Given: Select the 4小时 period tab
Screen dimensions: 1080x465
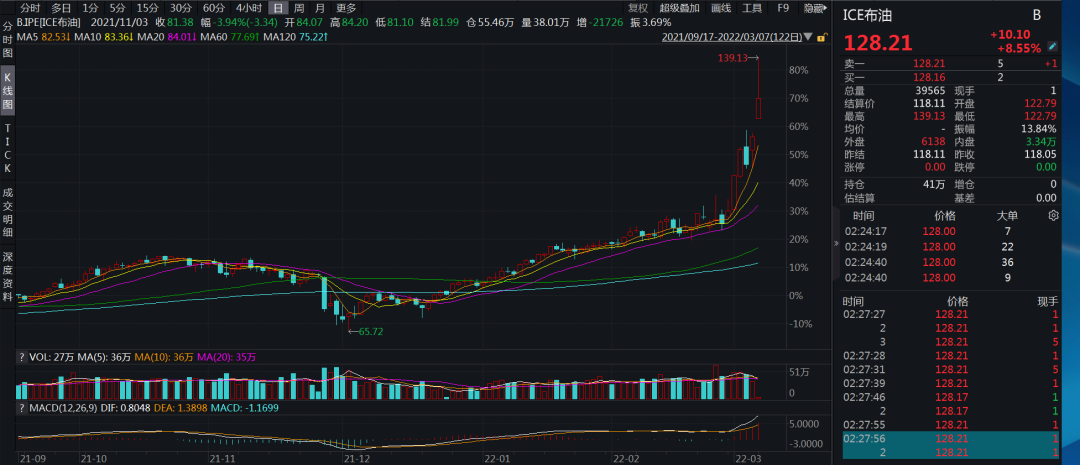Looking at the screenshot, I should coord(248,8).
